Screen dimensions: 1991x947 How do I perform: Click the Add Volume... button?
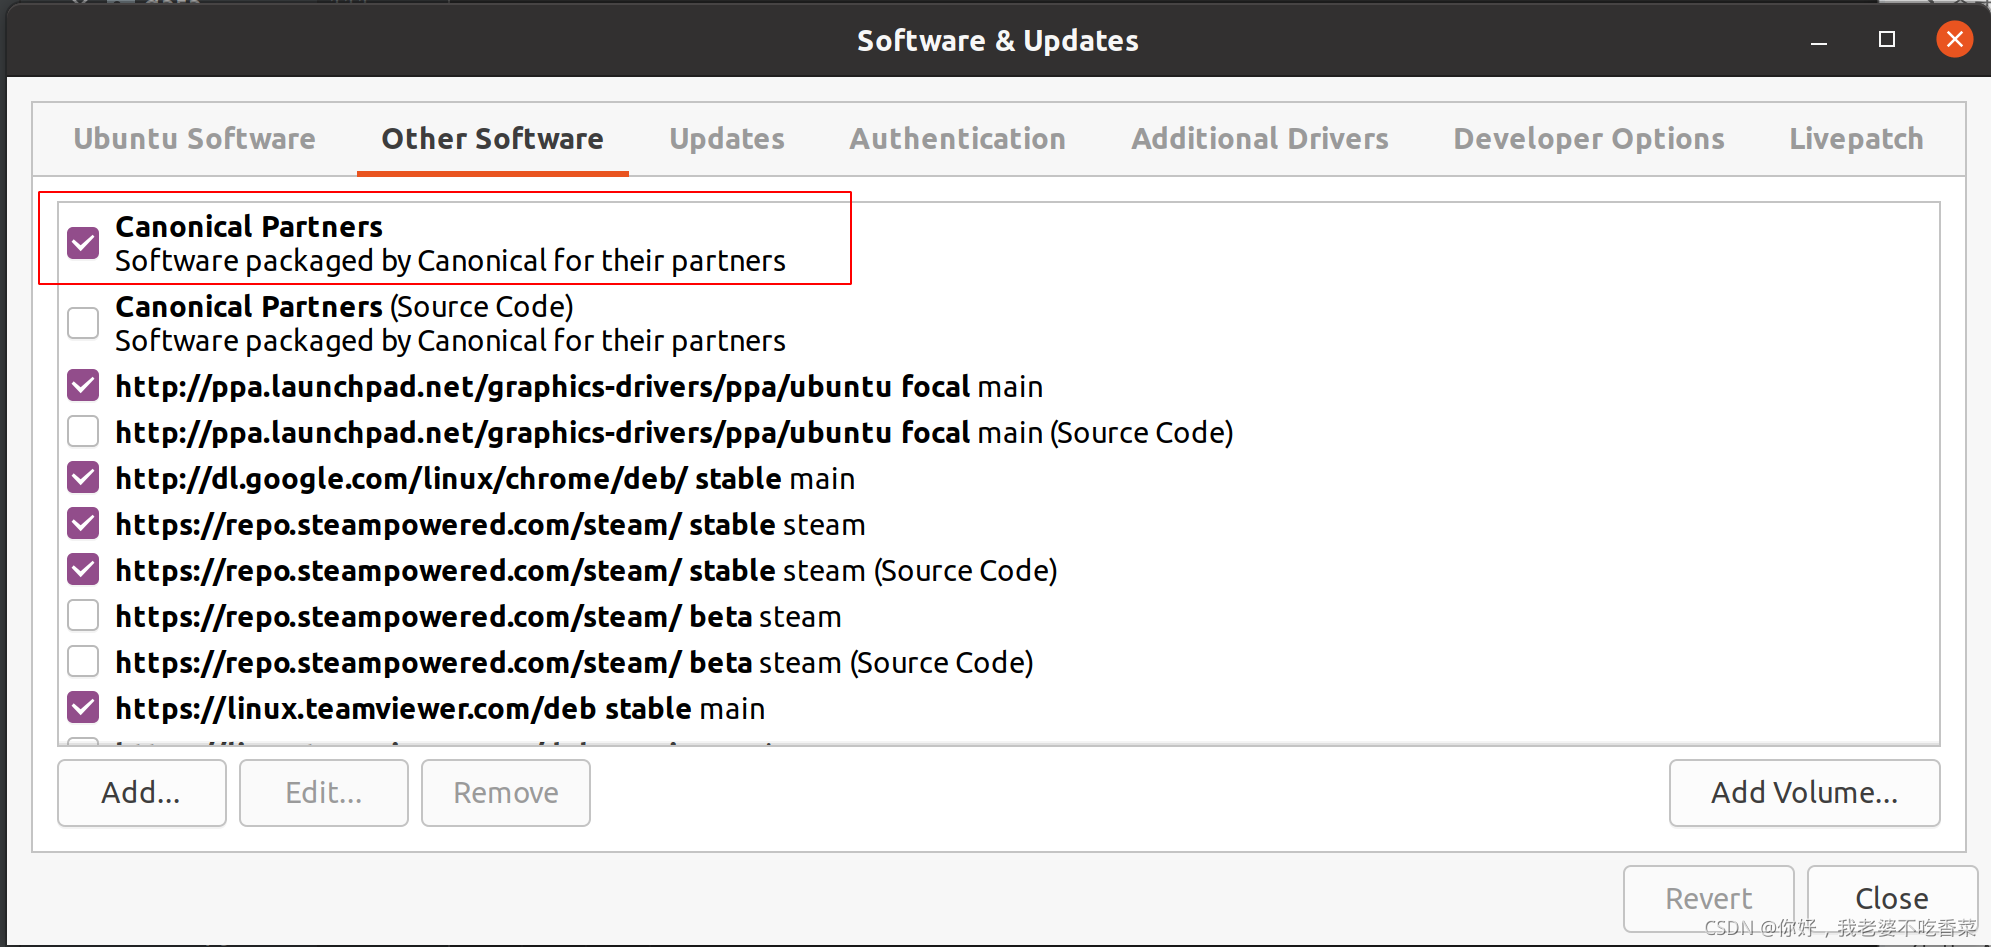click(x=1804, y=793)
